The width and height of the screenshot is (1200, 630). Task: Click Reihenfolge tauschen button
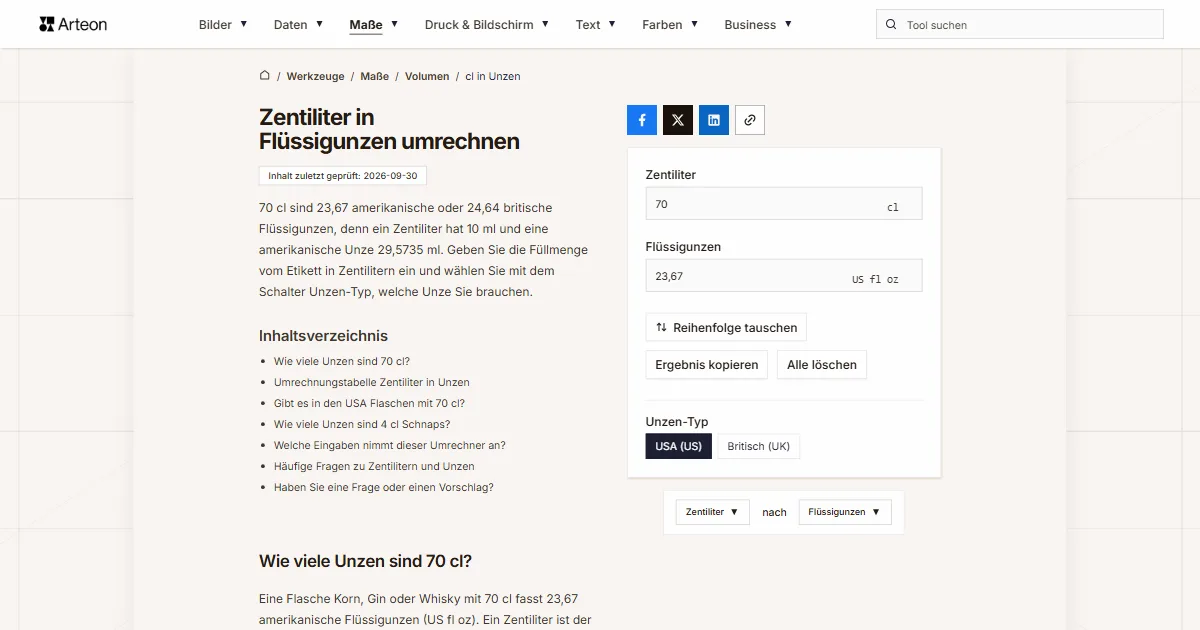726,327
